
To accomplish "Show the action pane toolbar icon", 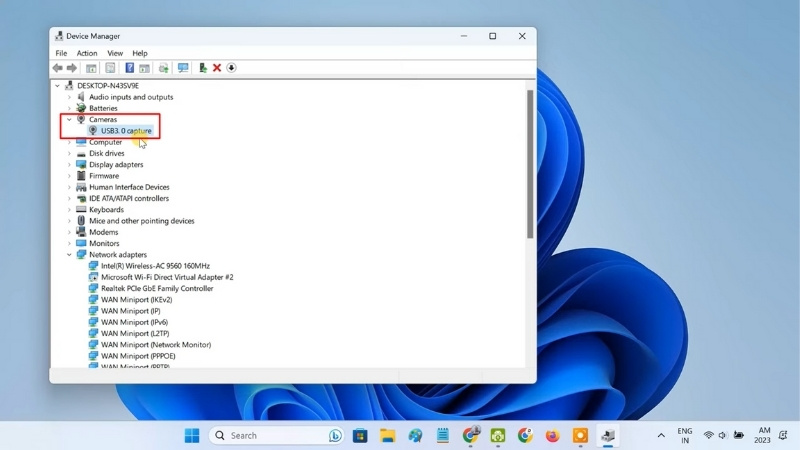I will [144, 68].
